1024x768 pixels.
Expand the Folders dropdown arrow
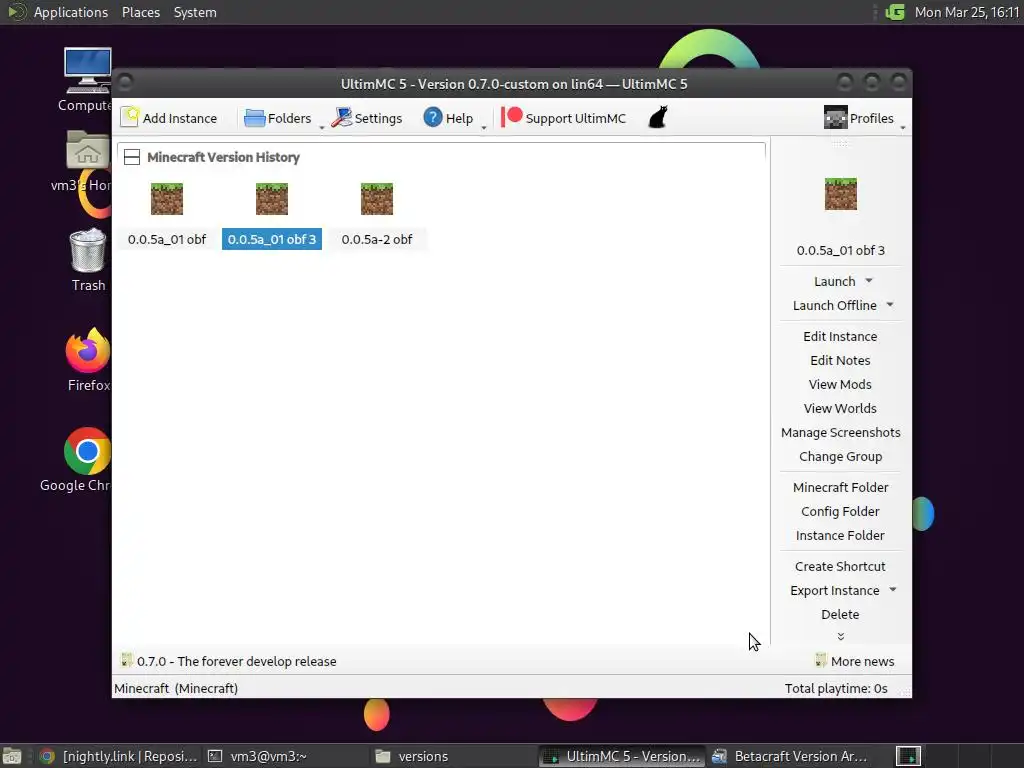pyautogui.click(x=321, y=127)
